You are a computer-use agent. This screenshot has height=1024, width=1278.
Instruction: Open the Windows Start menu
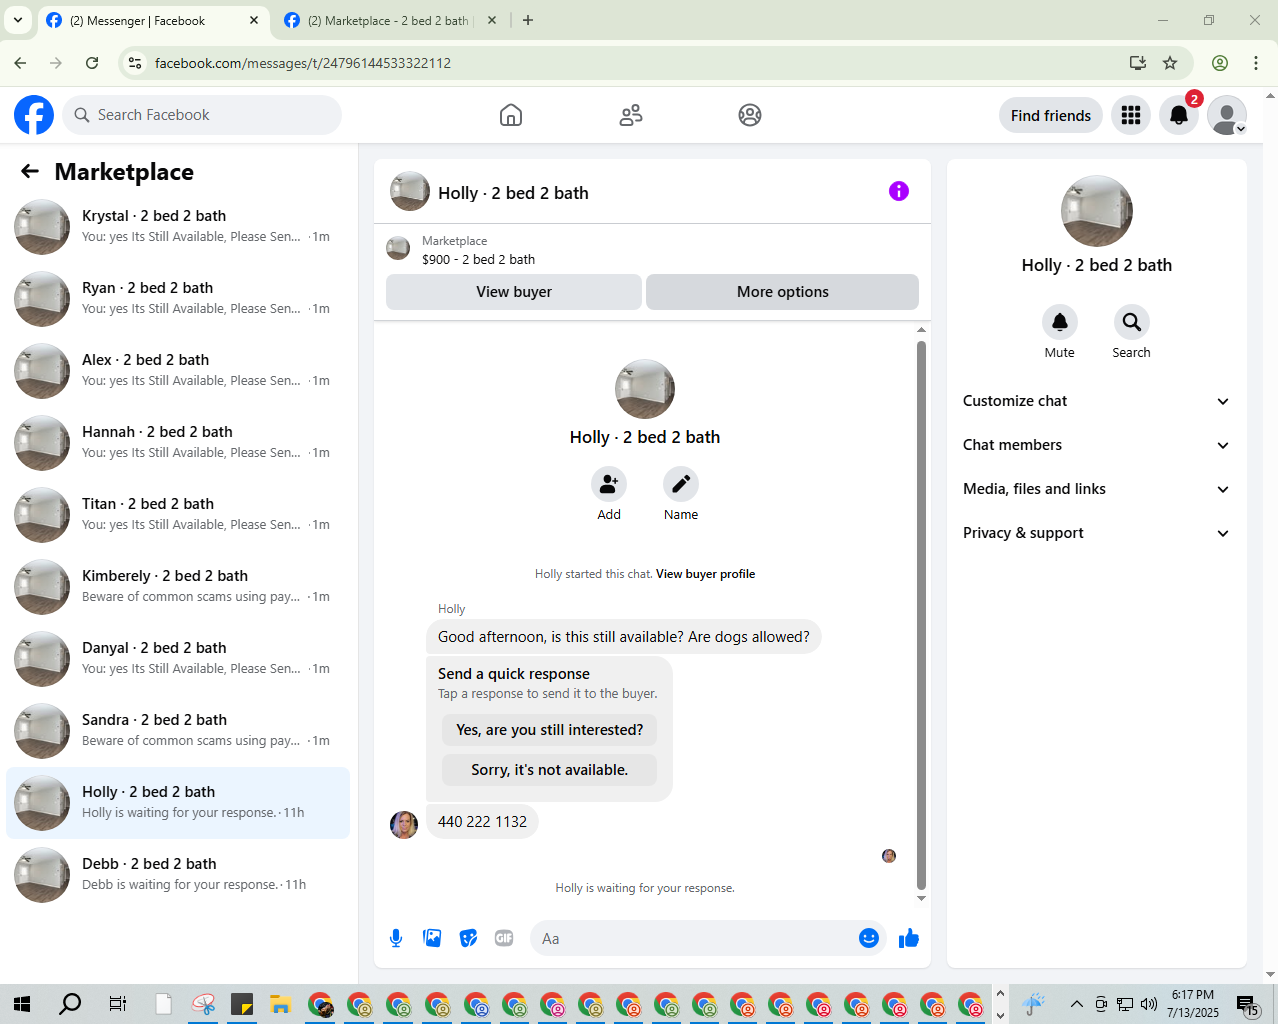point(22,1004)
